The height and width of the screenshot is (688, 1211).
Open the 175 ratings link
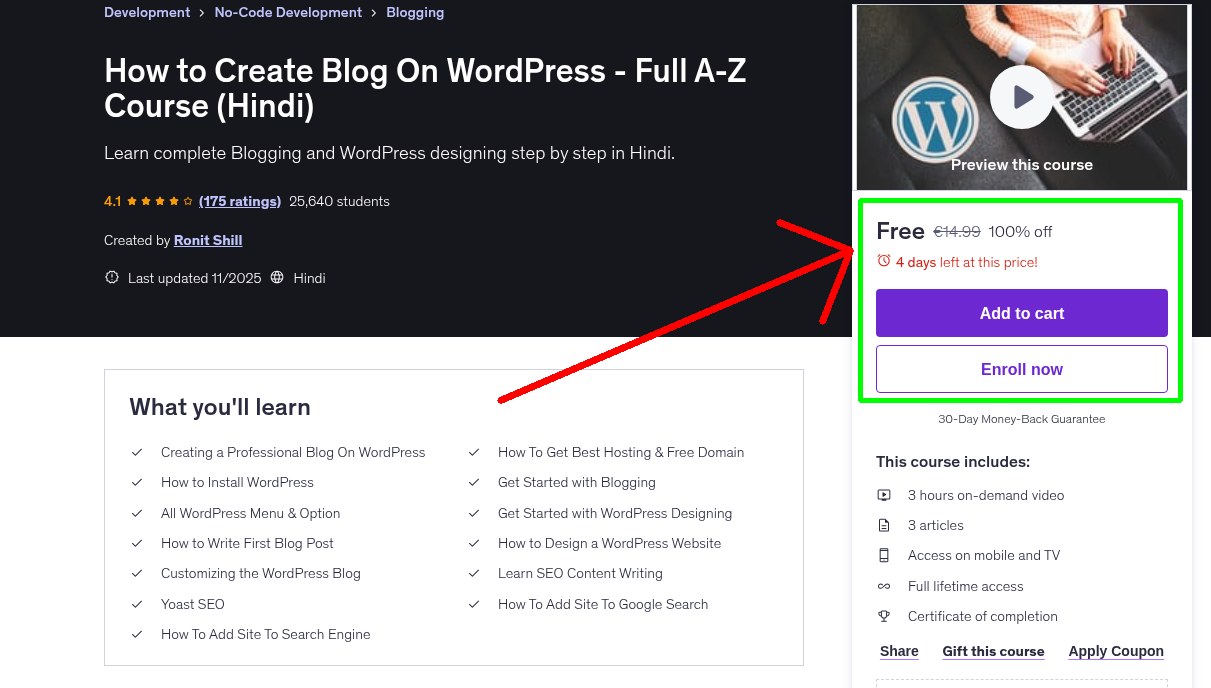point(239,201)
